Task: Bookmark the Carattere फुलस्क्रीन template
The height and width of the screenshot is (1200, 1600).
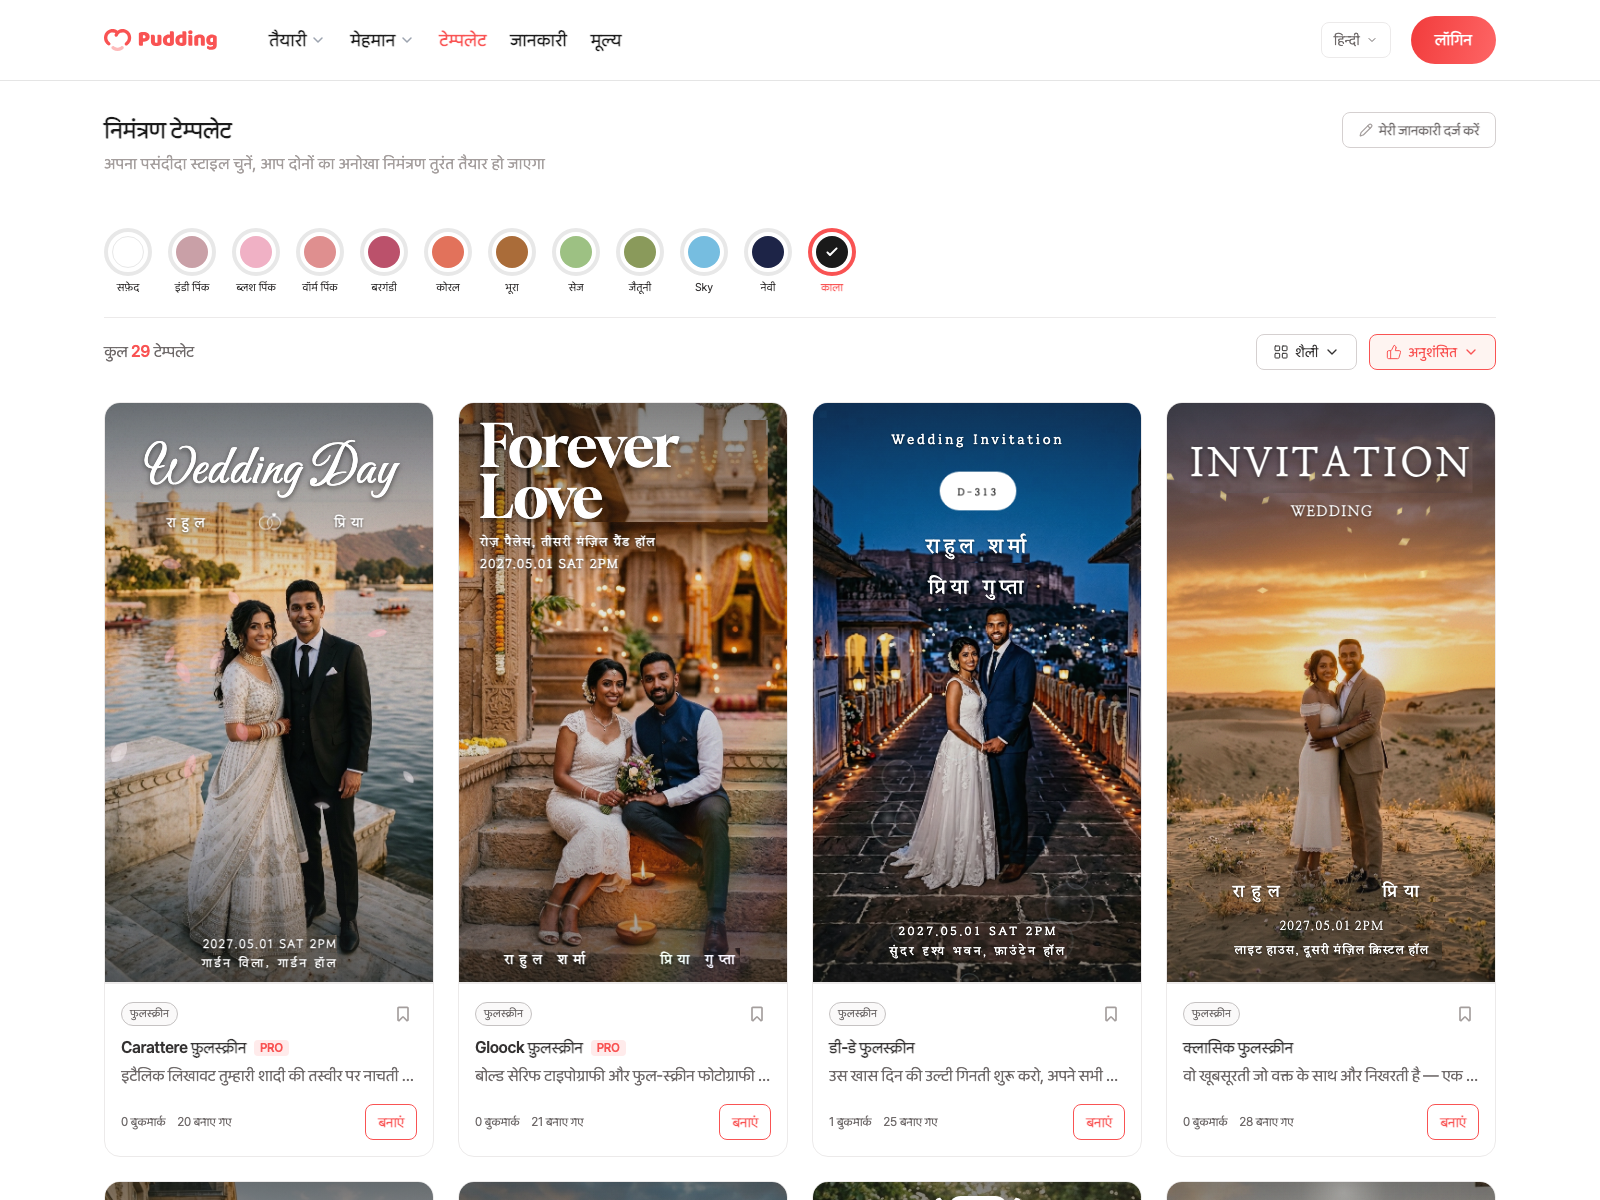Action: (x=403, y=1014)
